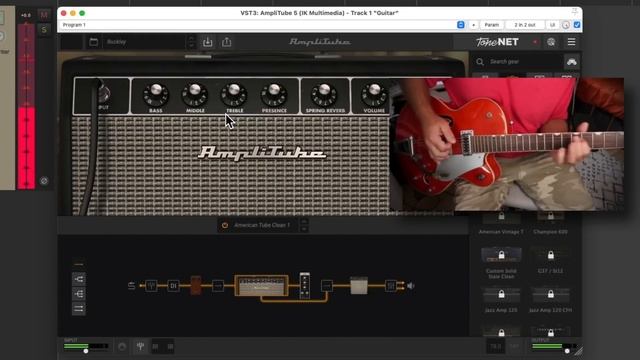640x360 pixels.
Task: Select the orange stomp pedal in chain
Action: [196, 285]
